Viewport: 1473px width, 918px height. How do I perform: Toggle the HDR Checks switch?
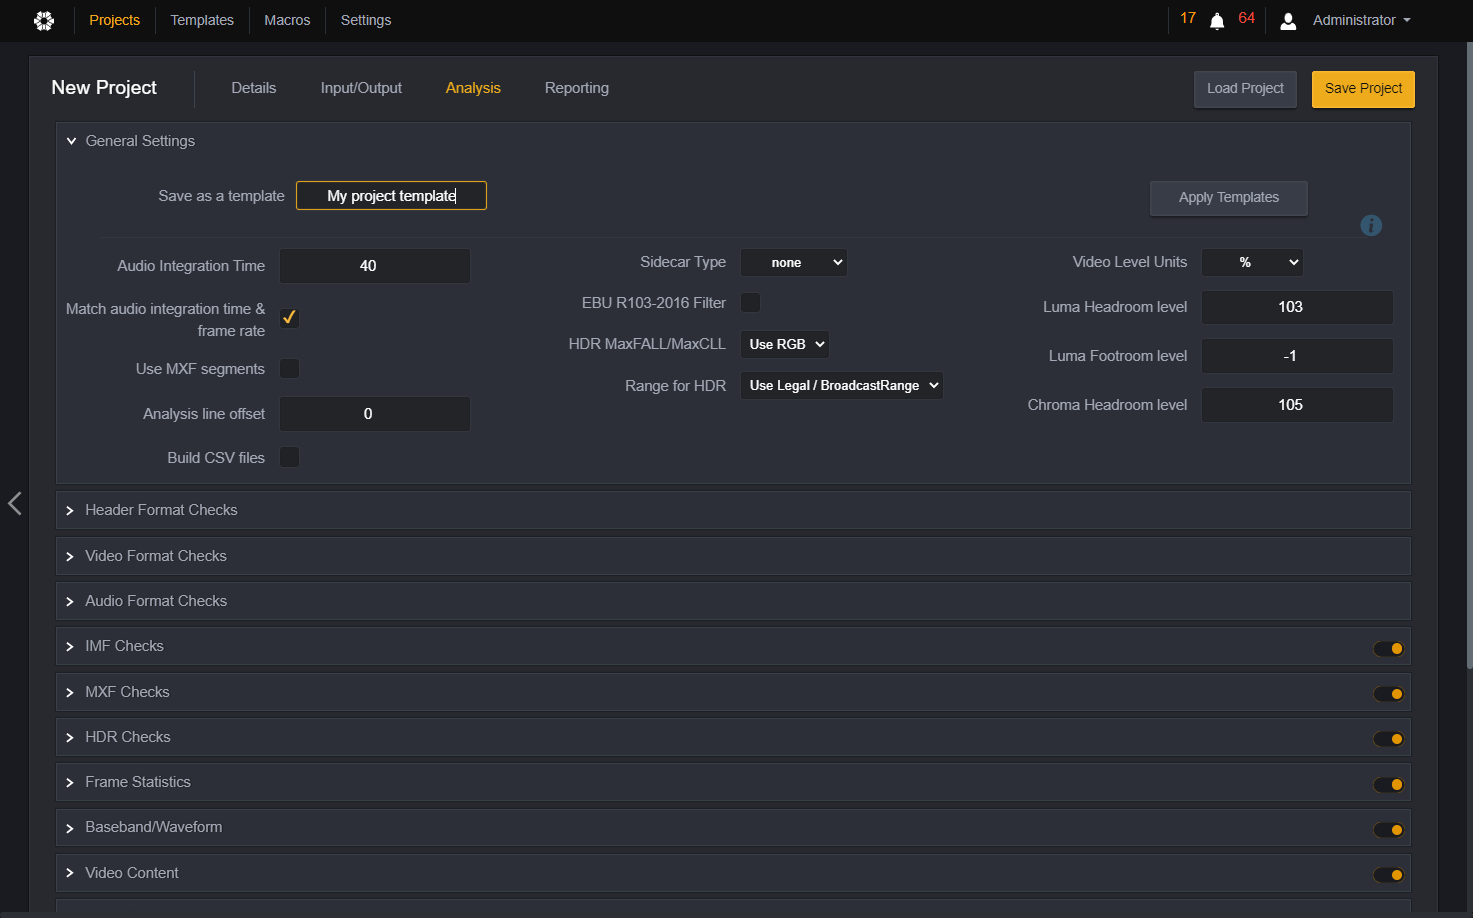(x=1388, y=739)
